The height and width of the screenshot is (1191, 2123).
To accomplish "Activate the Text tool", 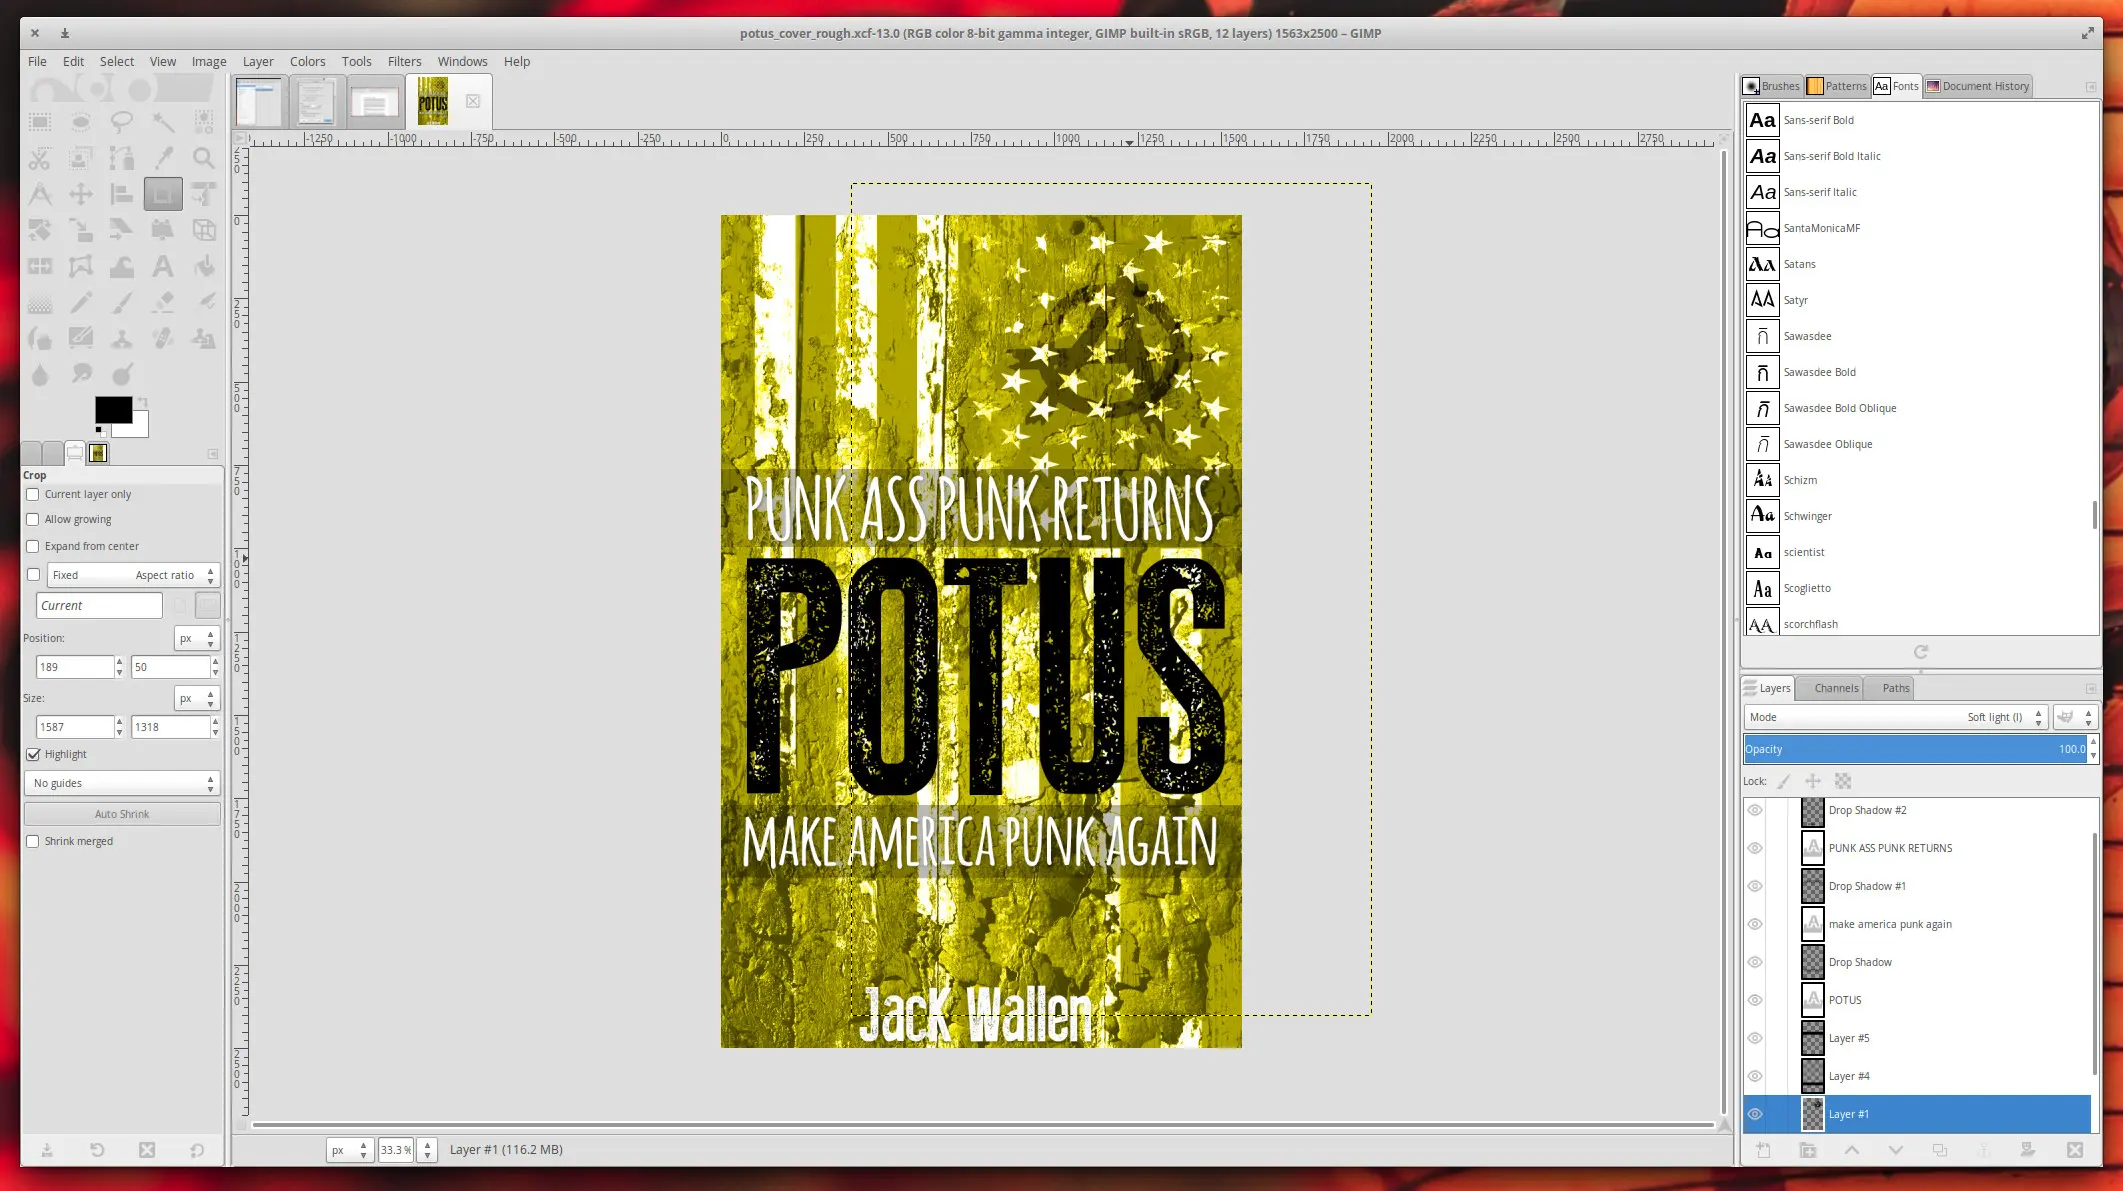I will [163, 266].
